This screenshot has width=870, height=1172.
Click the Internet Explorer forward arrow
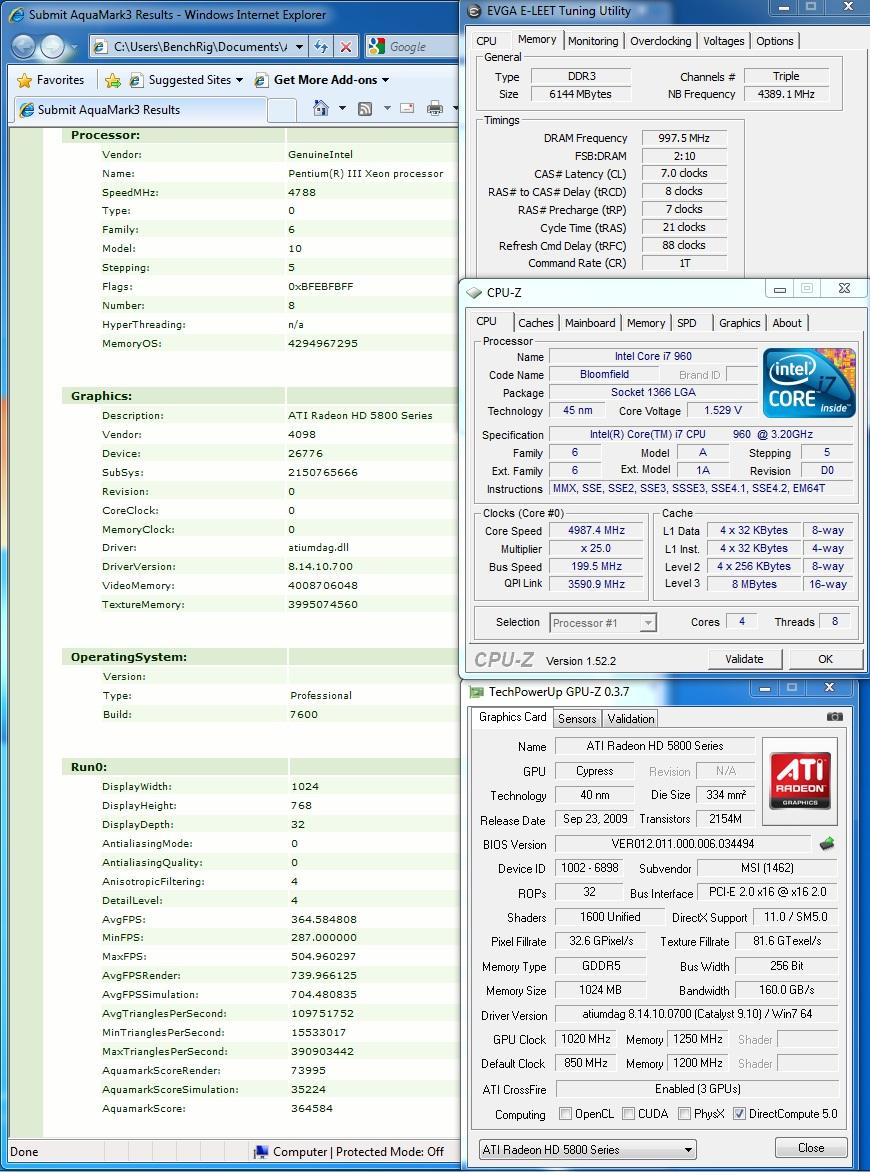pyautogui.click(x=52, y=47)
